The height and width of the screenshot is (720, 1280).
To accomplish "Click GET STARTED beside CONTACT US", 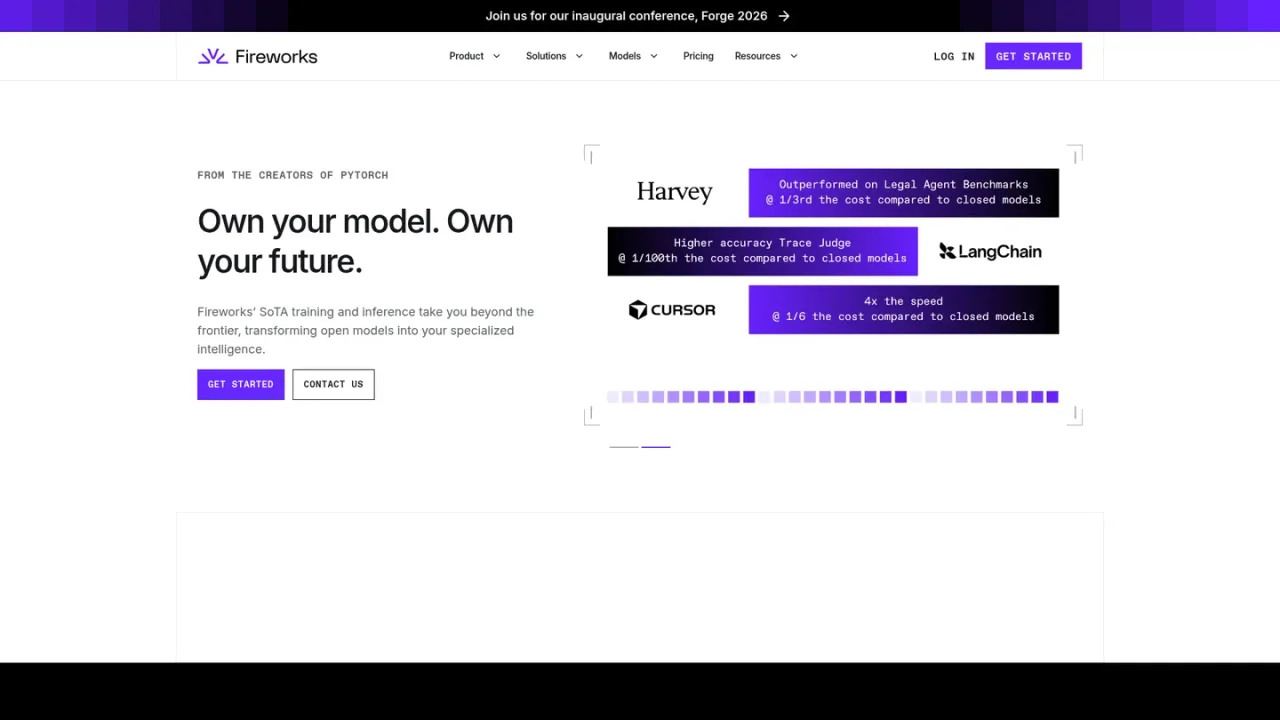I will pyautogui.click(x=240, y=384).
